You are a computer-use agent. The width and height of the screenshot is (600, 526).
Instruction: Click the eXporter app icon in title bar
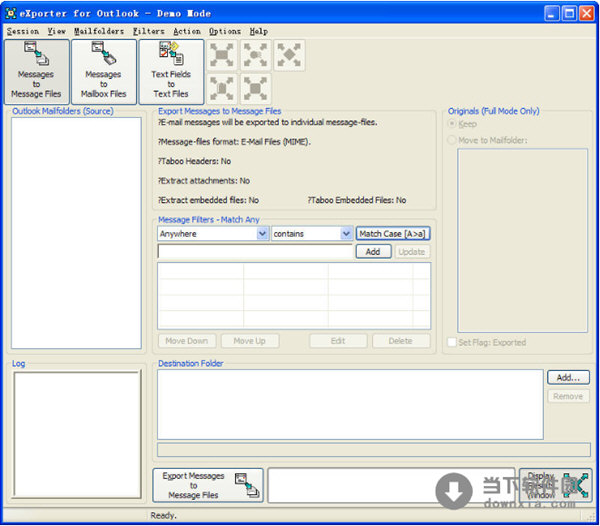click(11, 13)
